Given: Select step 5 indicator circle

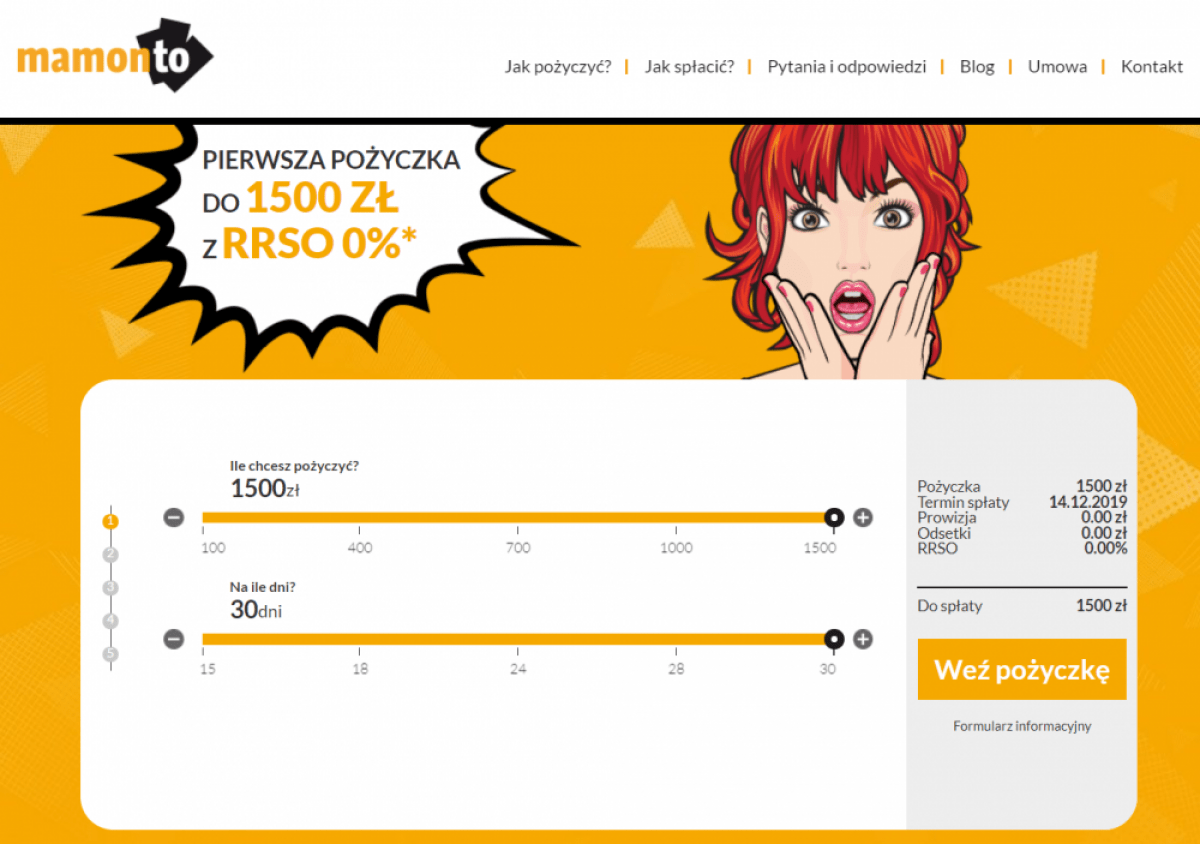Looking at the screenshot, I should coord(111,655).
